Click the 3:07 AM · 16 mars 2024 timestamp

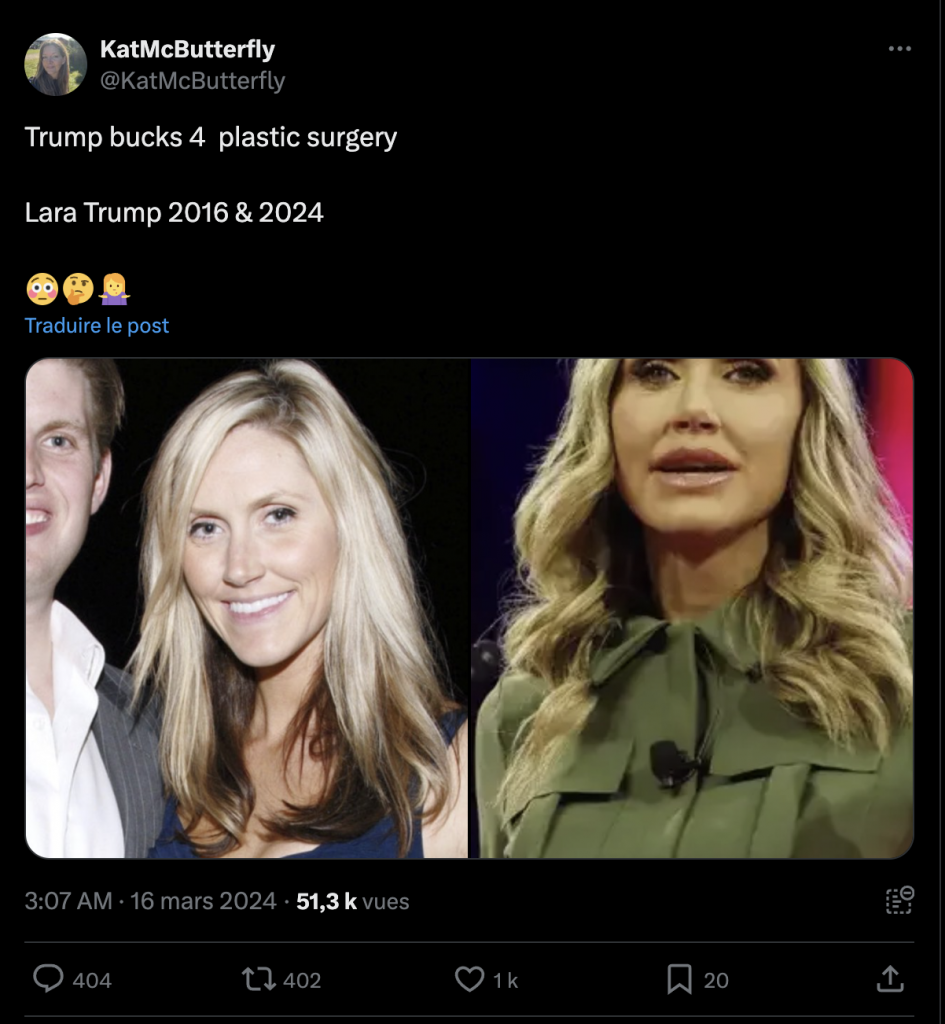pyautogui.click(x=150, y=901)
